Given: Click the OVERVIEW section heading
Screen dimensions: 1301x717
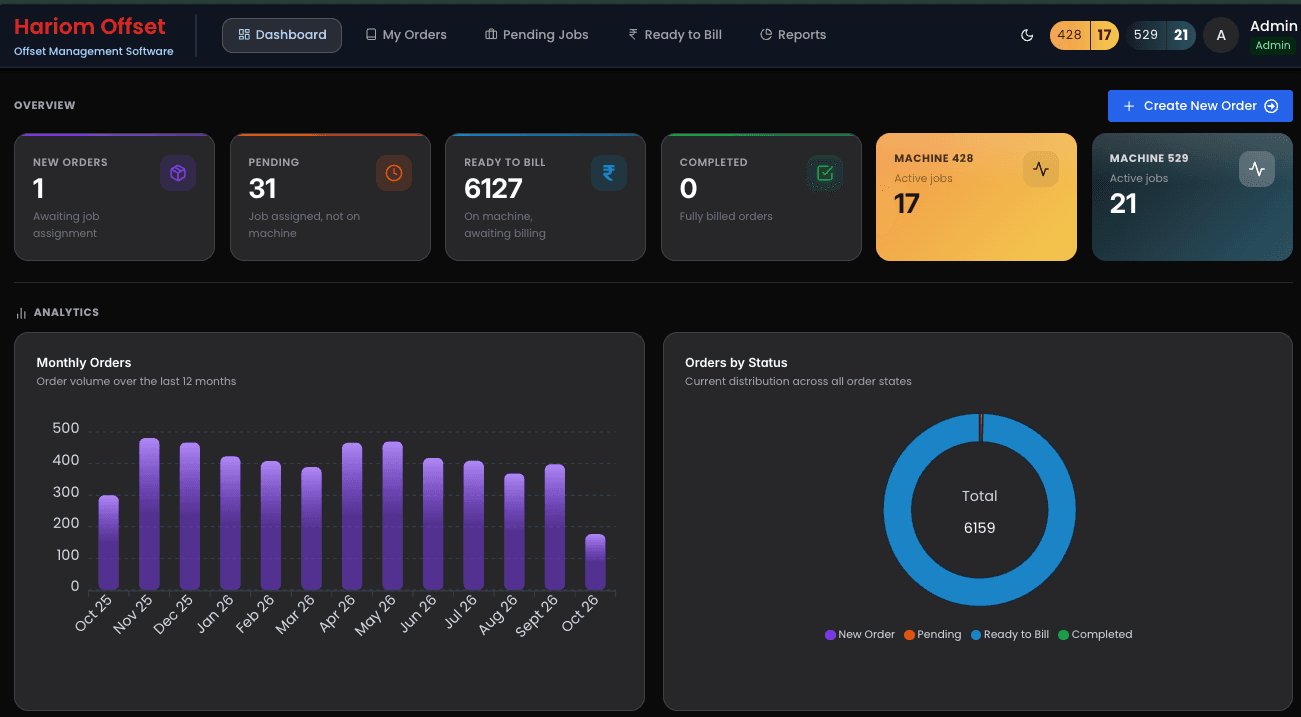Looking at the screenshot, I should coord(45,105).
